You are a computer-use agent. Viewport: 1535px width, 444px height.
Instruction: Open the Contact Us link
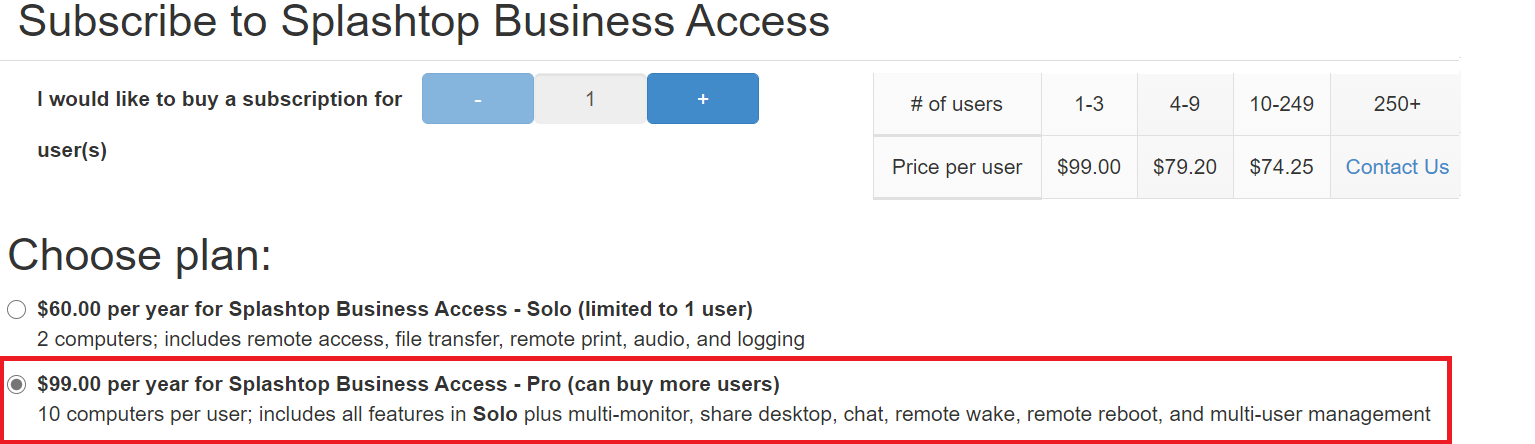1397,167
